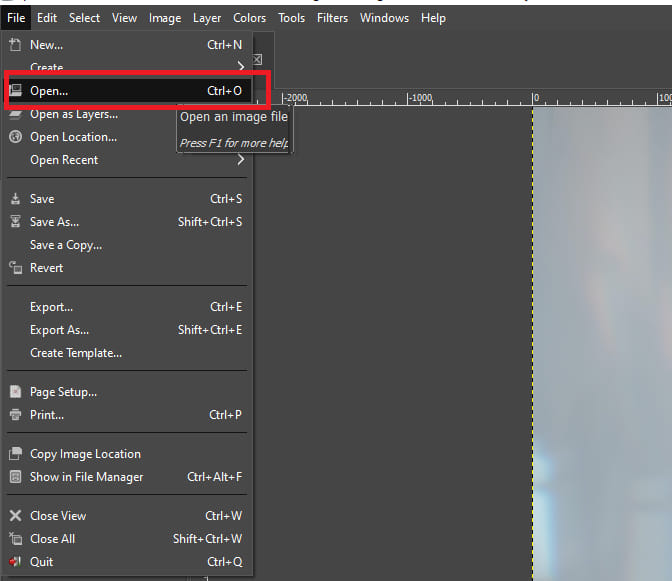Image resolution: width=672 pixels, height=581 pixels.
Task: Open the Edit menu
Action: (47, 18)
